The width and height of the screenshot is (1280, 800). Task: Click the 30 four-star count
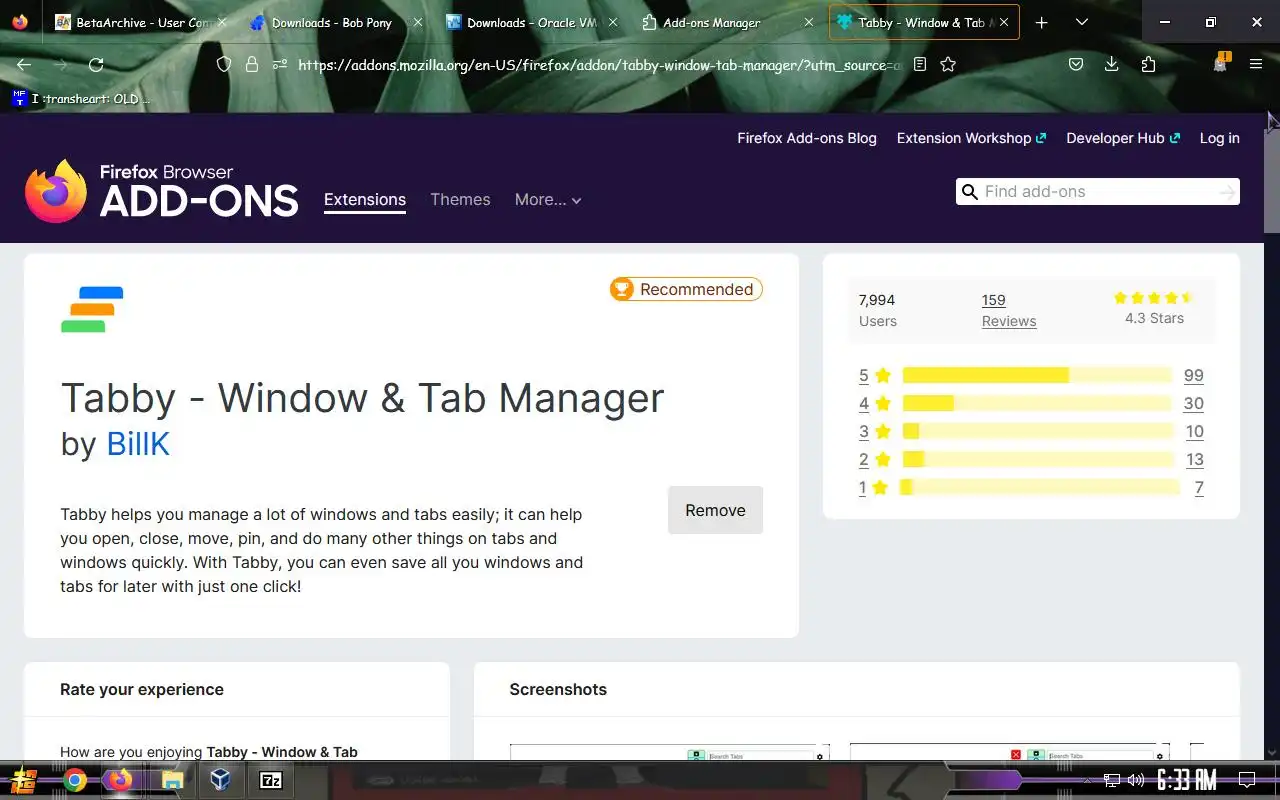tap(1193, 404)
